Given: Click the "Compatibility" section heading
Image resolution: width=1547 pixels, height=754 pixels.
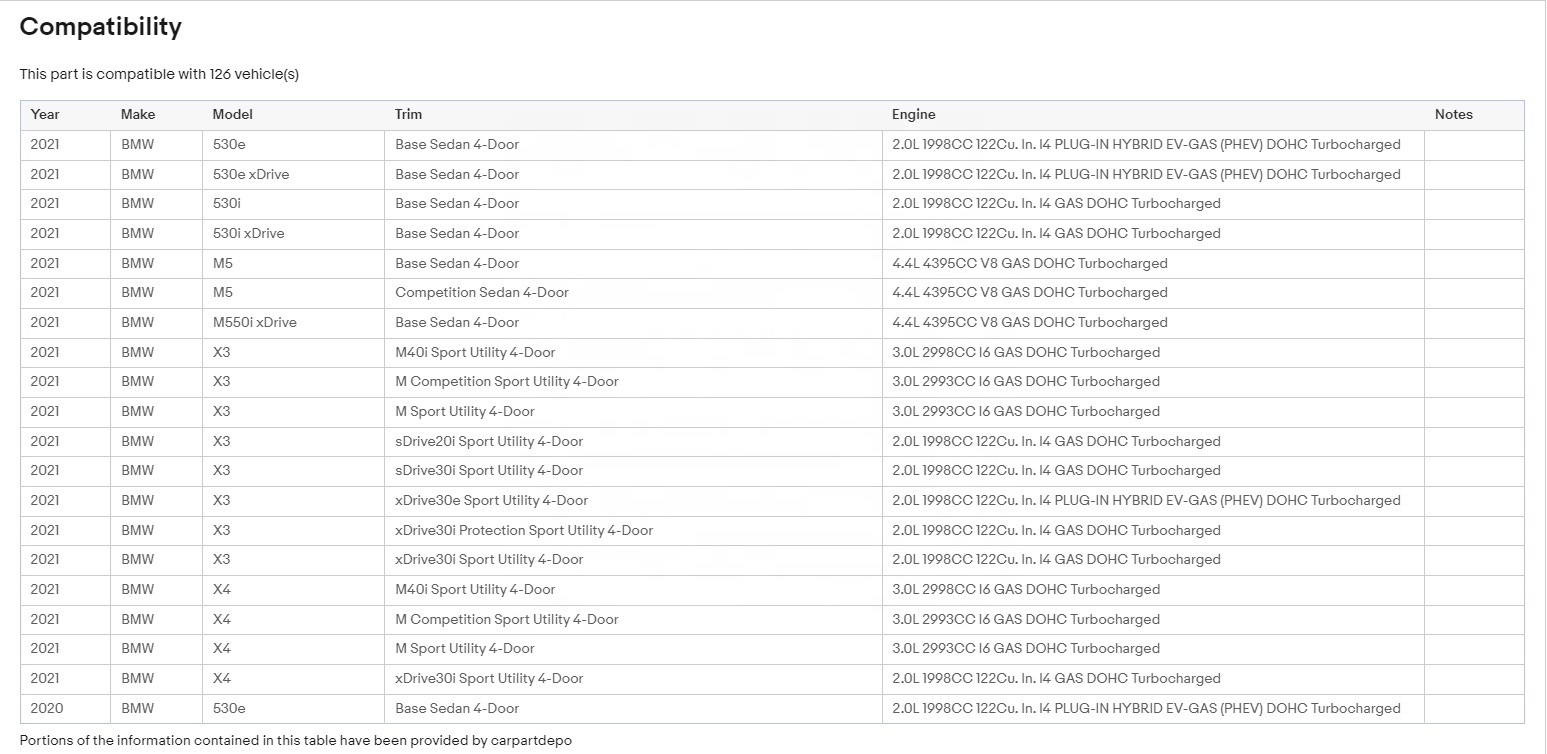Looking at the screenshot, I should [x=101, y=27].
